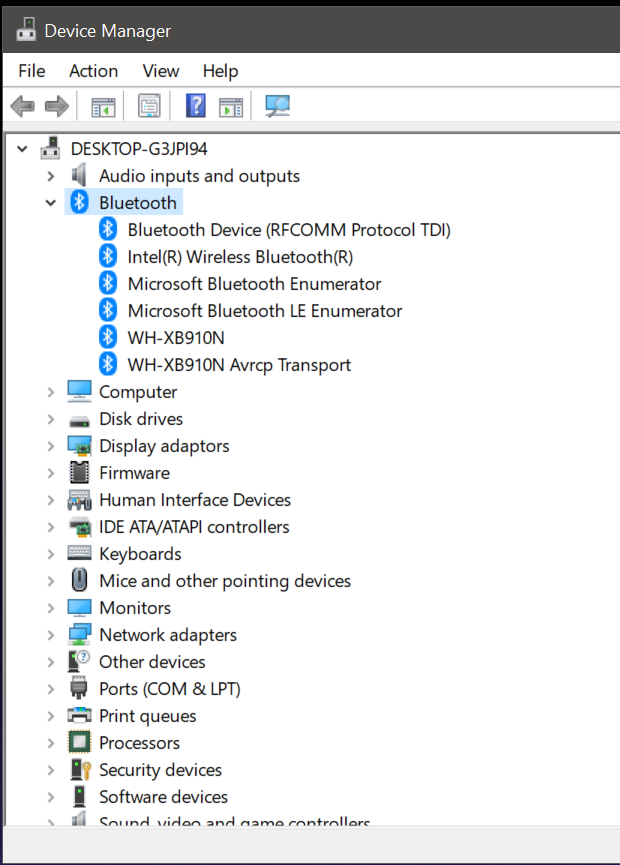The width and height of the screenshot is (620, 865).
Task: Click the Human Interface Devices icon
Action: 79,500
